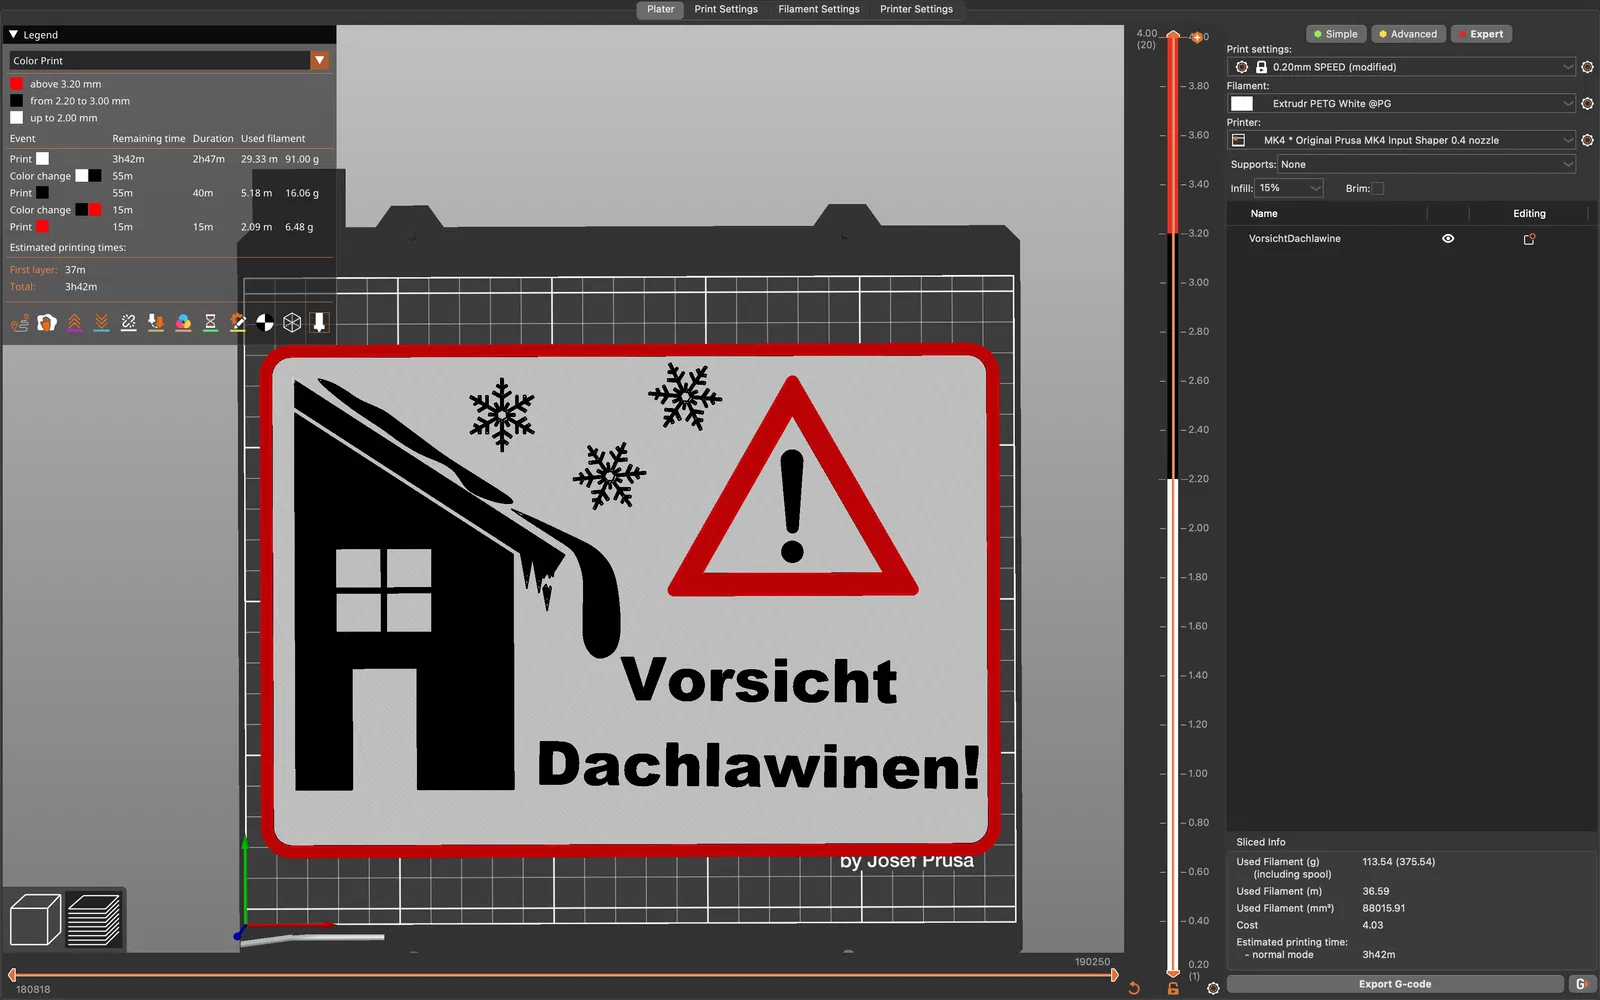
Task: Select the VorsichtDachlawine object row
Action: tap(1410, 239)
